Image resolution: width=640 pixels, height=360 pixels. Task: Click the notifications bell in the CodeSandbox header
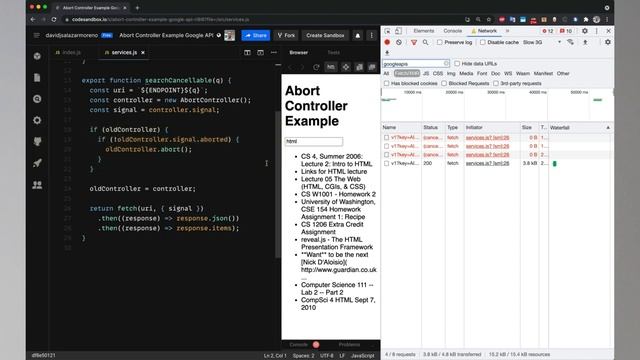(358, 36)
